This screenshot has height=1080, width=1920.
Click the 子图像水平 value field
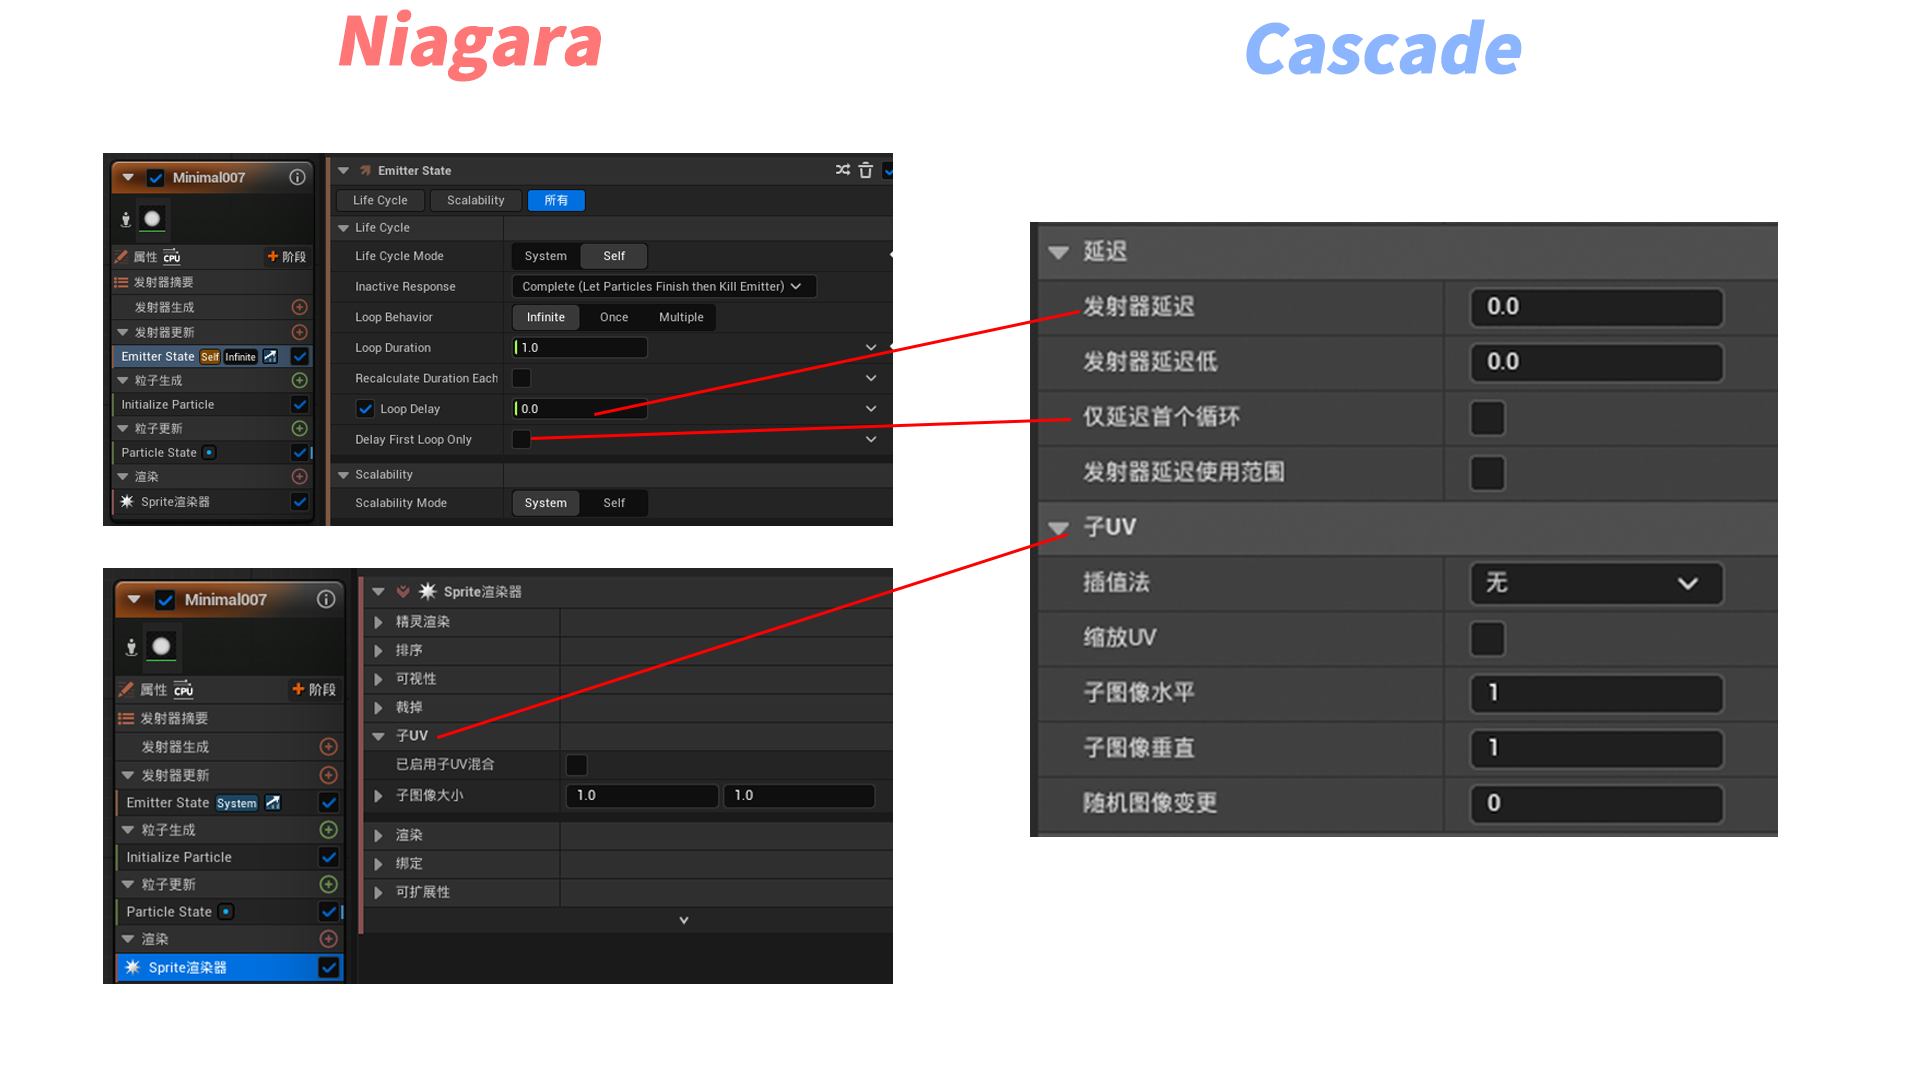[1596, 693]
